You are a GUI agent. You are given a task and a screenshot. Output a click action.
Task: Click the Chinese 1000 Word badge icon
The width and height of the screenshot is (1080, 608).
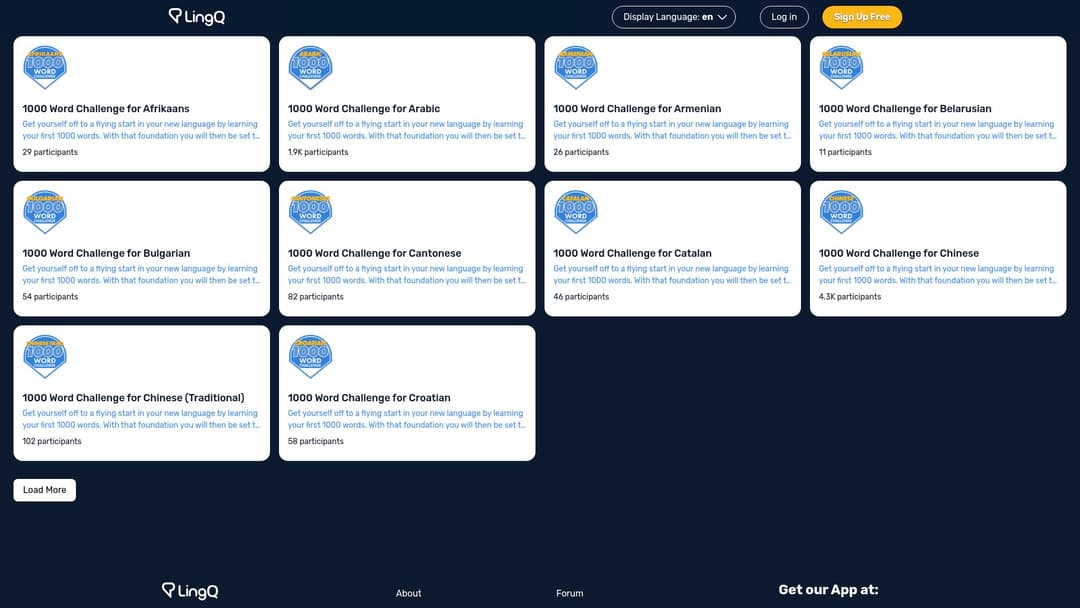[841, 212]
